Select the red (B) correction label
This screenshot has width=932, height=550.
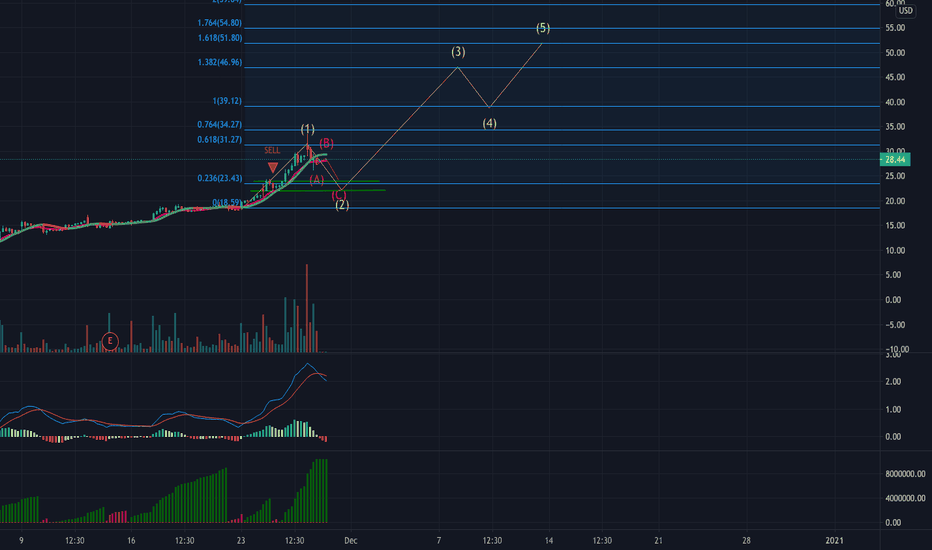click(x=326, y=143)
